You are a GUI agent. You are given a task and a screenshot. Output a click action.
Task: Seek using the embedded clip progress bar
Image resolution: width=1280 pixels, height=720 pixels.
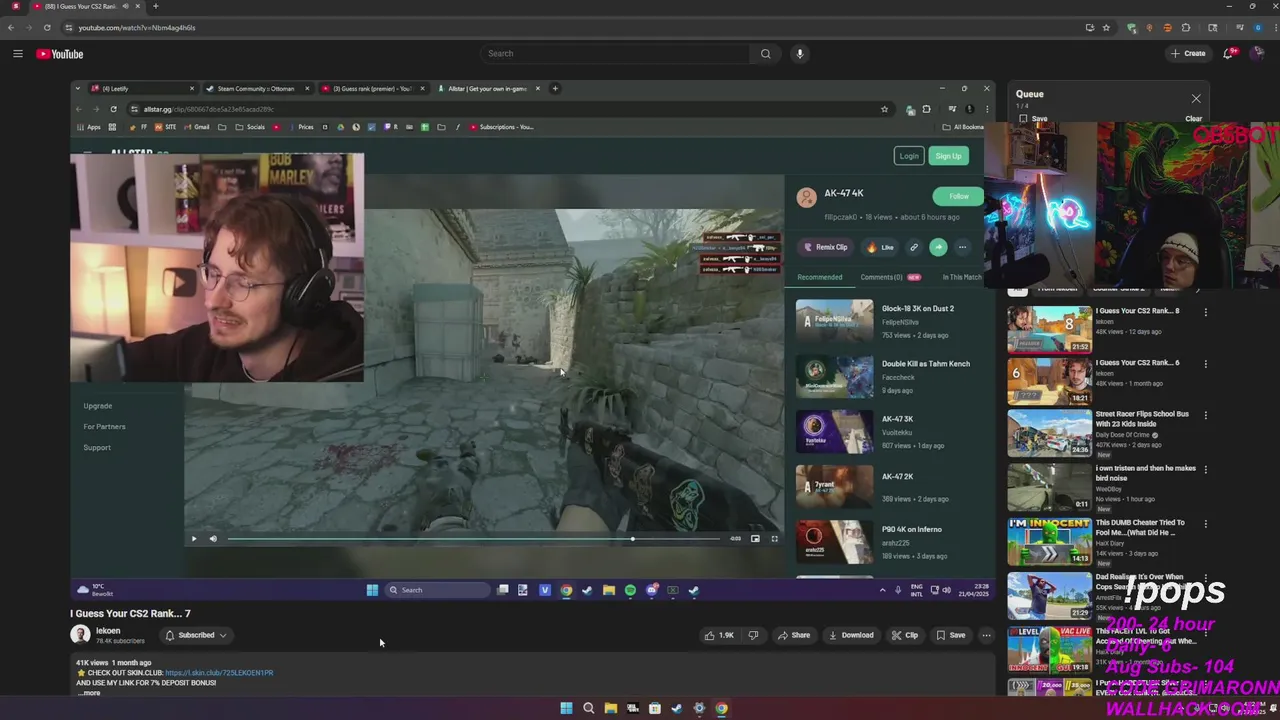tap(473, 539)
